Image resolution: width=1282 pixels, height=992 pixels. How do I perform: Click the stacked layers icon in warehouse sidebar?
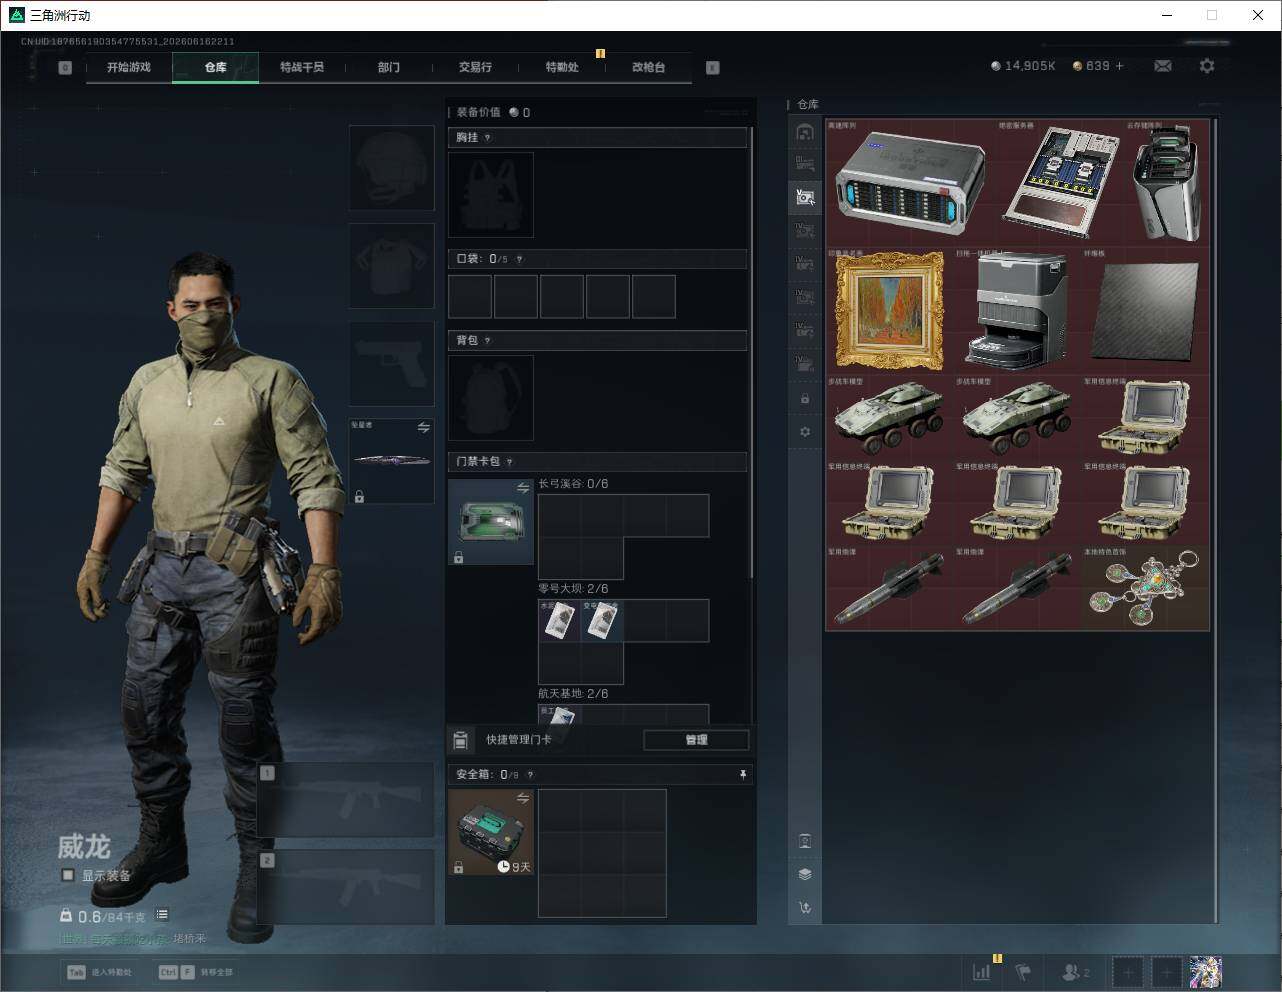coord(805,874)
